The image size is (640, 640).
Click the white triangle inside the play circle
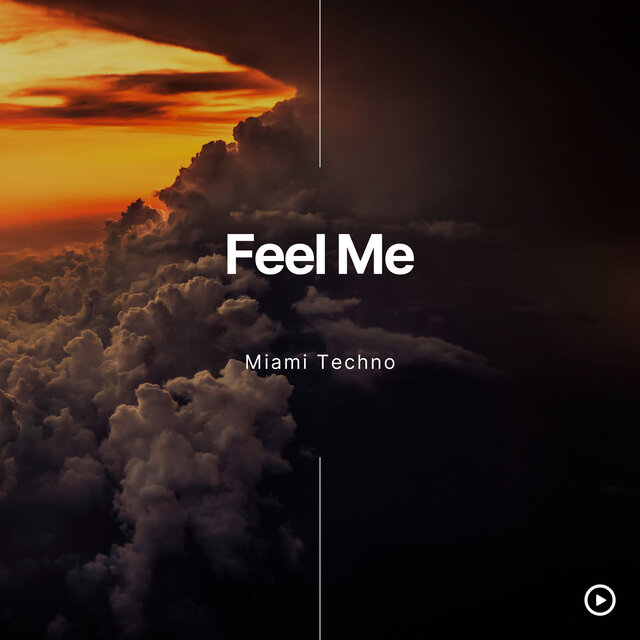click(x=601, y=600)
